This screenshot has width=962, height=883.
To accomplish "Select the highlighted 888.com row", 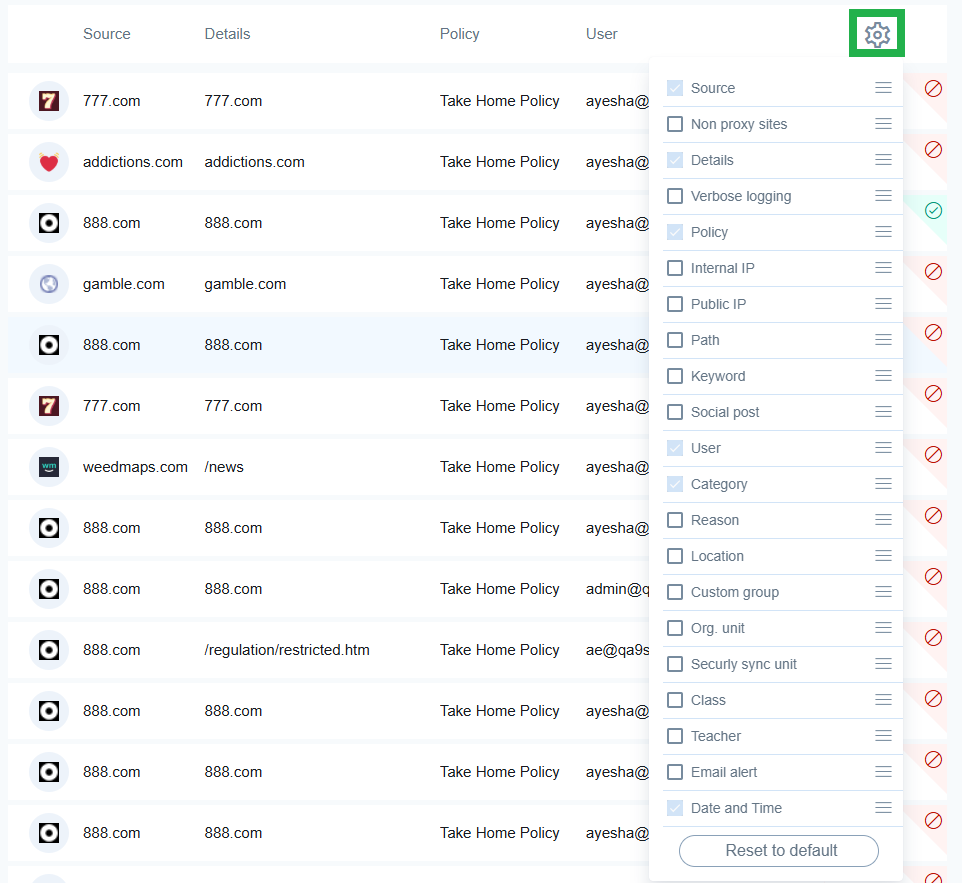I will [x=300, y=344].
